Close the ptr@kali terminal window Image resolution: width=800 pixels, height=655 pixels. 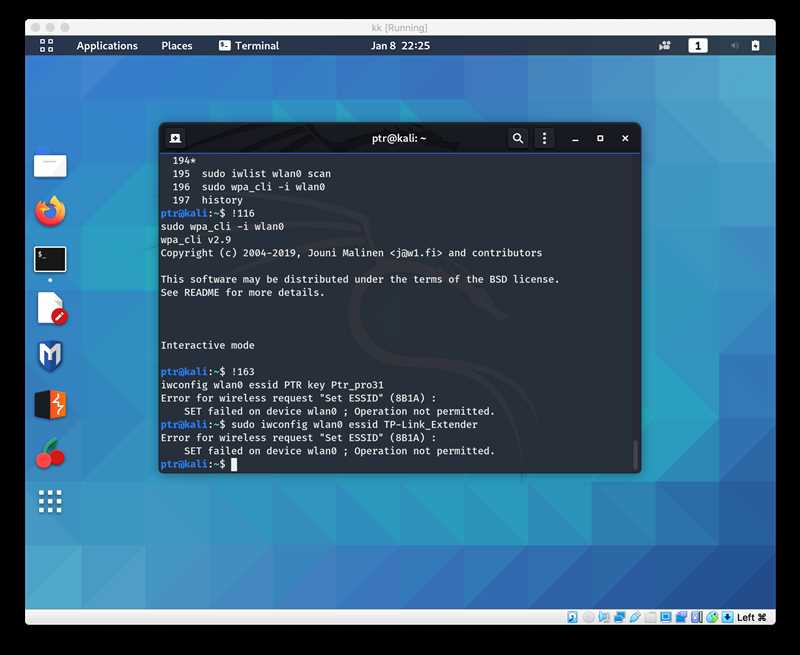[x=625, y=138]
